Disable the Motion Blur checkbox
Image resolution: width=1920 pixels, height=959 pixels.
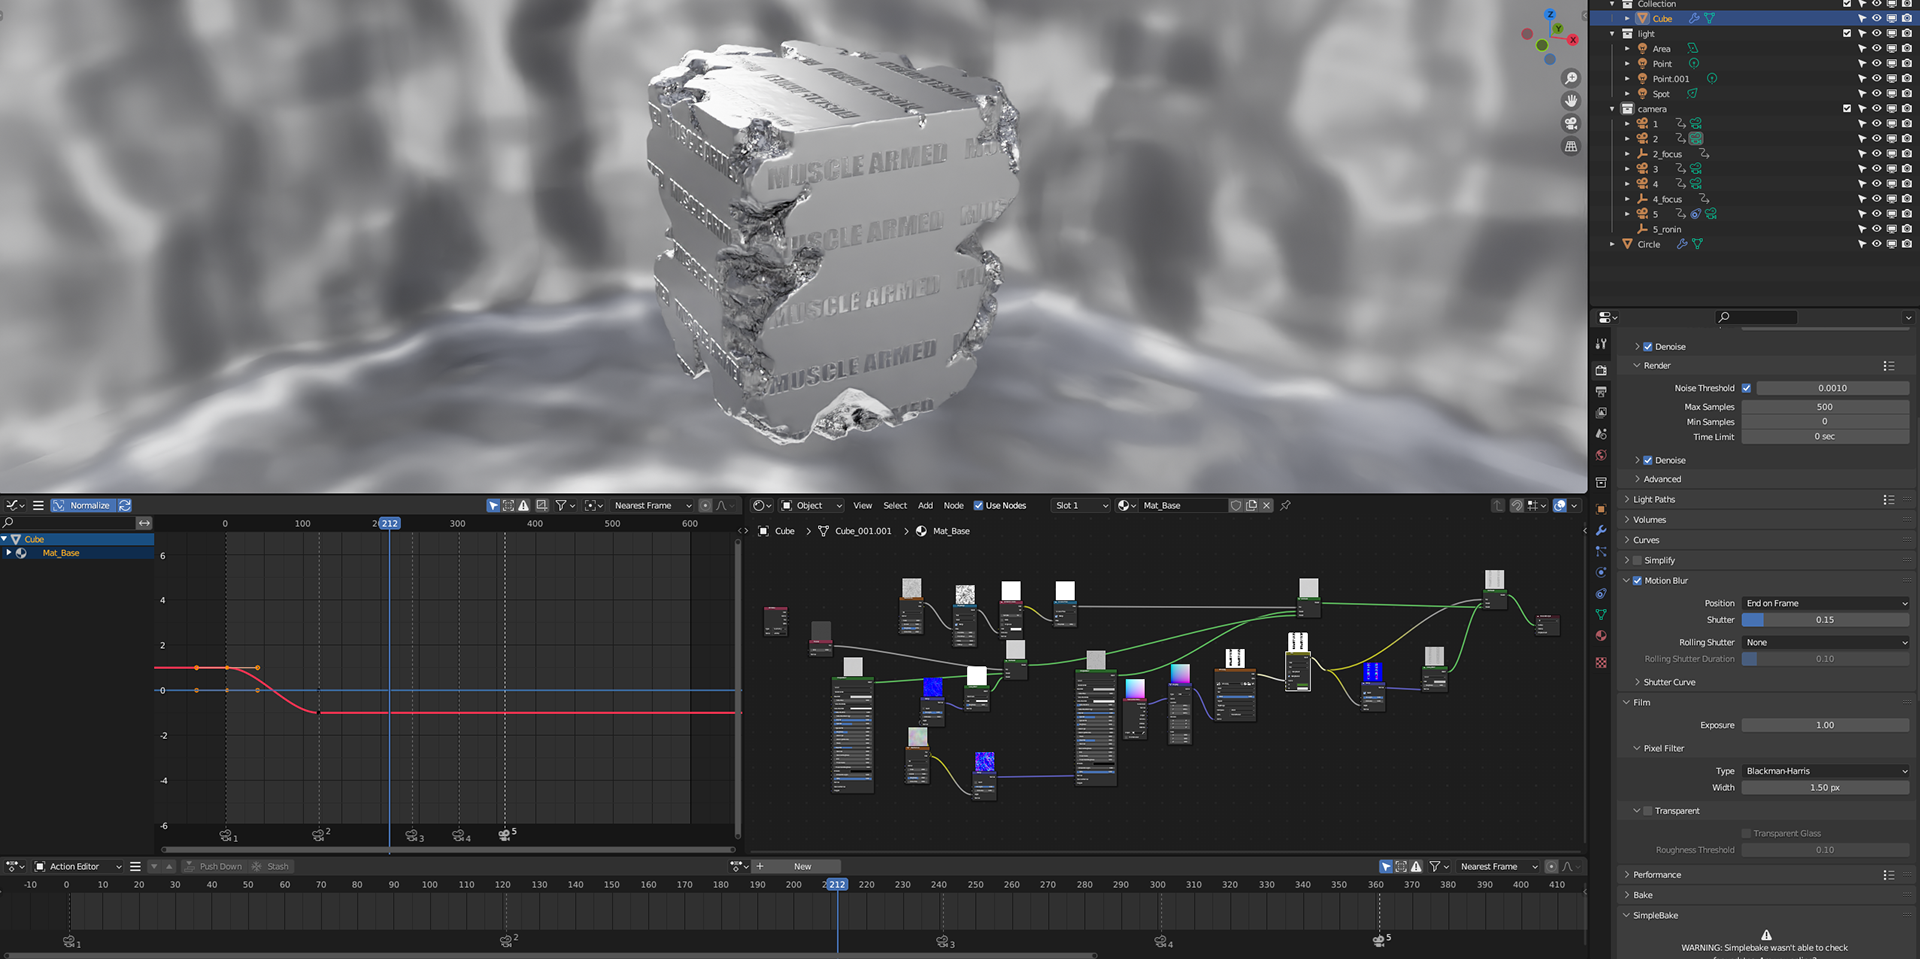pos(1637,580)
